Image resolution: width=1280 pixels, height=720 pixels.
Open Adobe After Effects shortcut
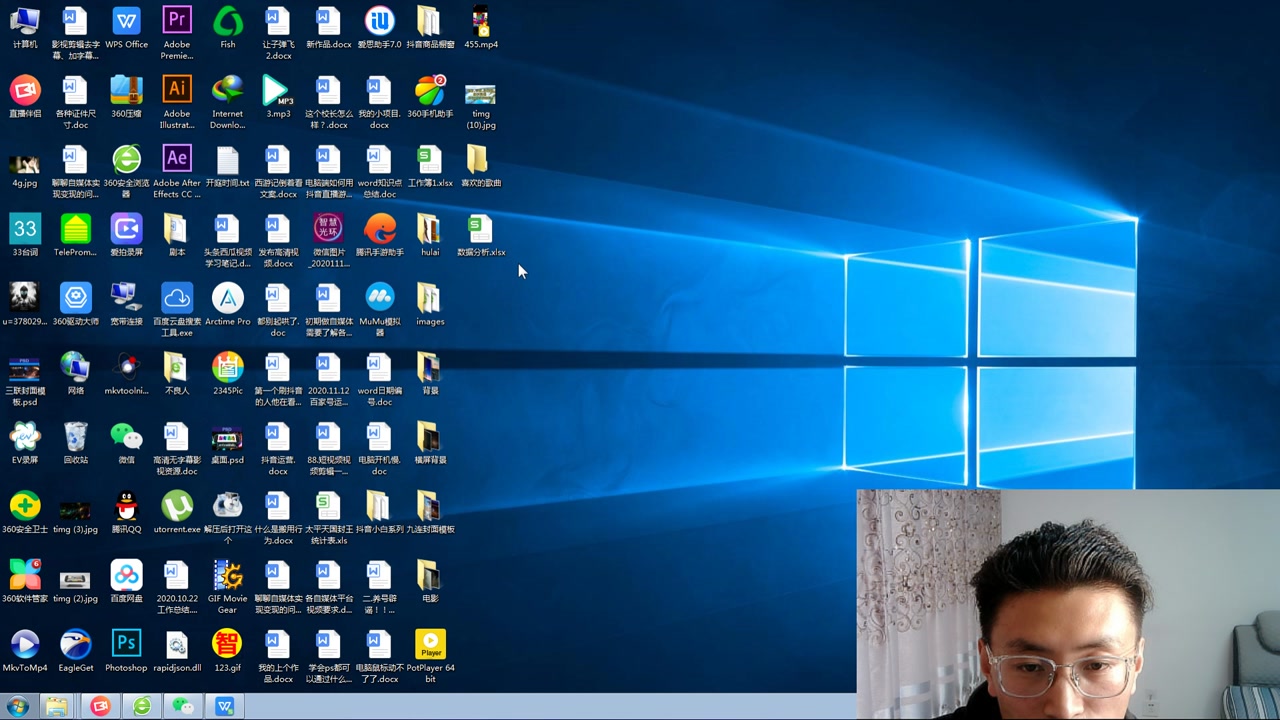(177, 171)
